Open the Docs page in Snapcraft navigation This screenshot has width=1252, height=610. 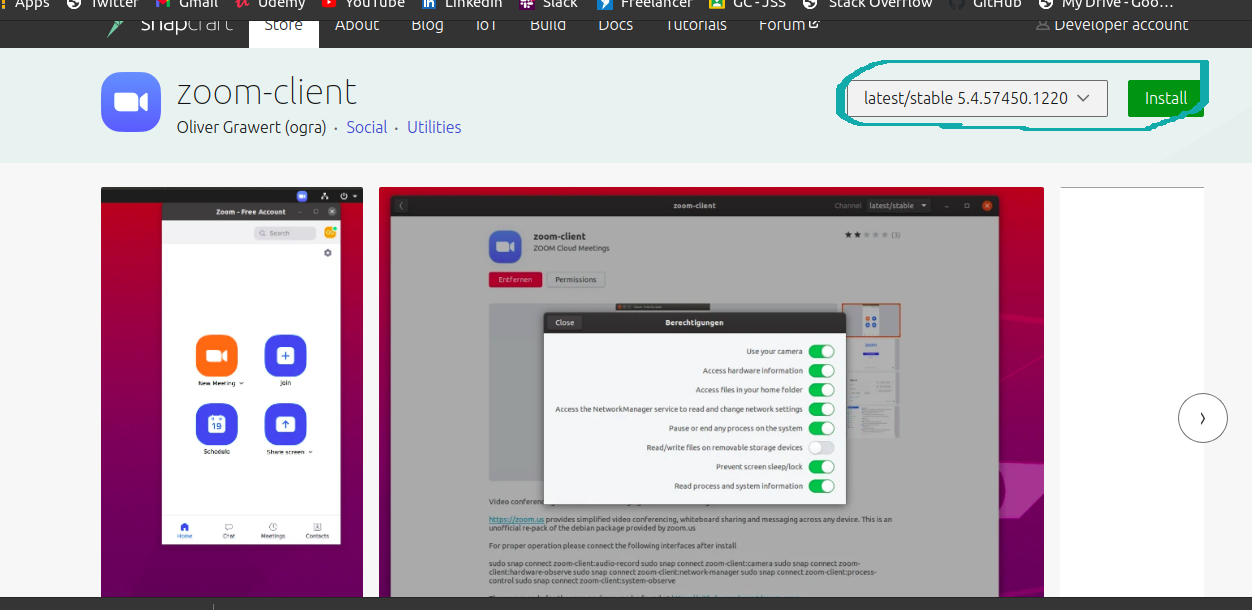[x=615, y=24]
